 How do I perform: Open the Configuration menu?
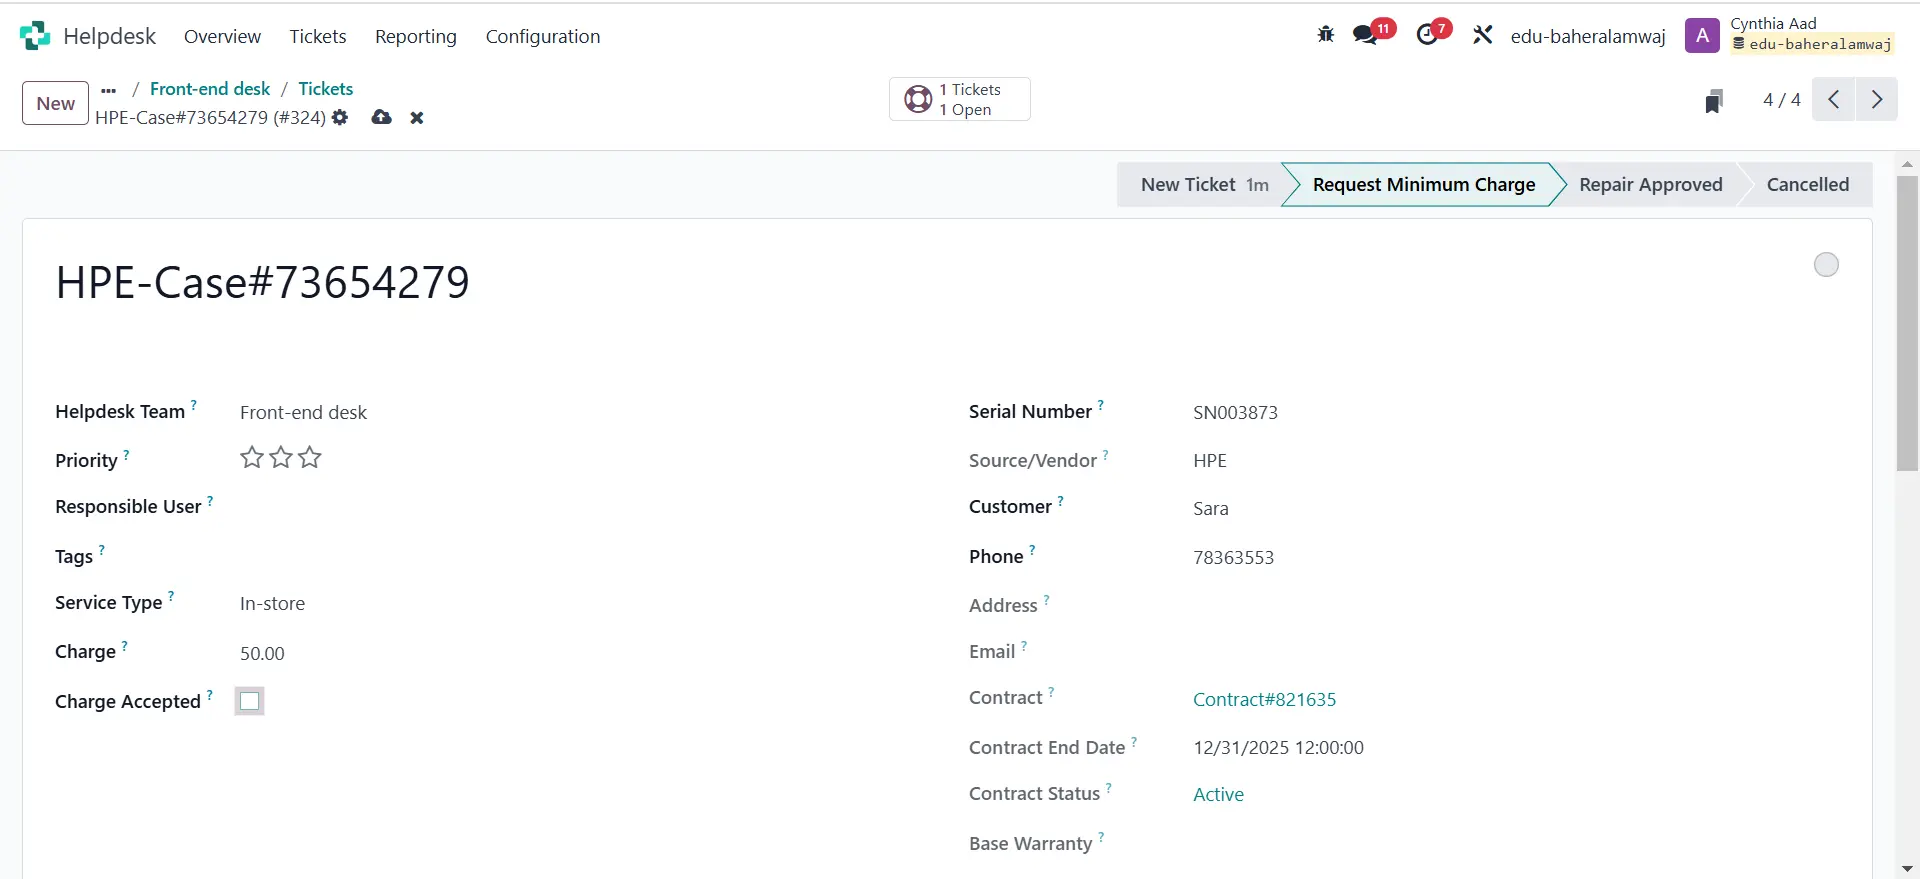pyautogui.click(x=543, y=36)
